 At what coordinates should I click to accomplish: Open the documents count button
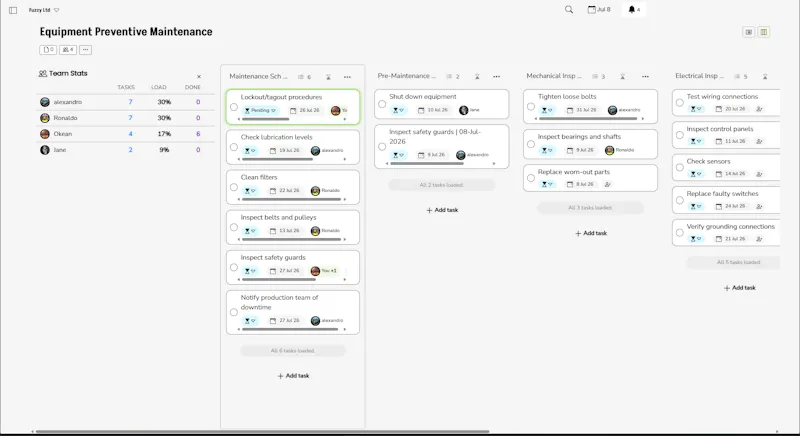pos(48,50)
